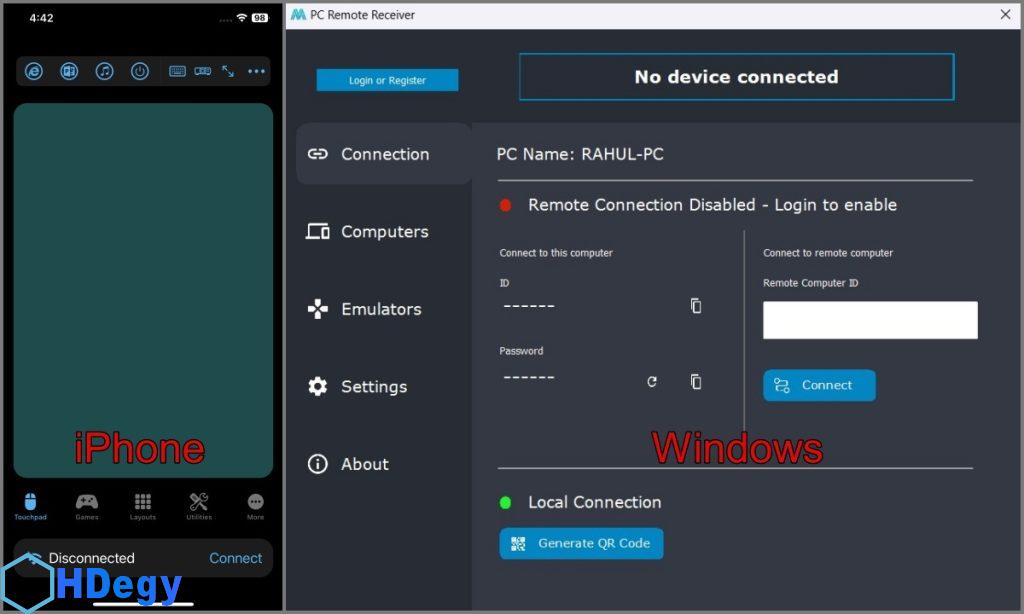The width and height of the screenshot is (1024, 614).
Task: Tap the Internet Explorer browser icon
Action: coord(34,71)
